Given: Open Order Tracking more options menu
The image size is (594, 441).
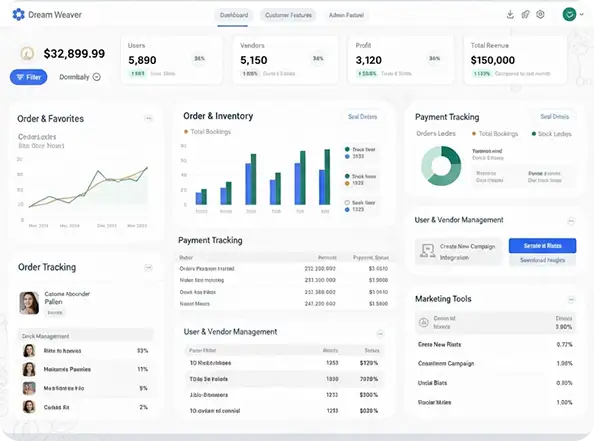Looking at the screenshot, I should [148, 267].
